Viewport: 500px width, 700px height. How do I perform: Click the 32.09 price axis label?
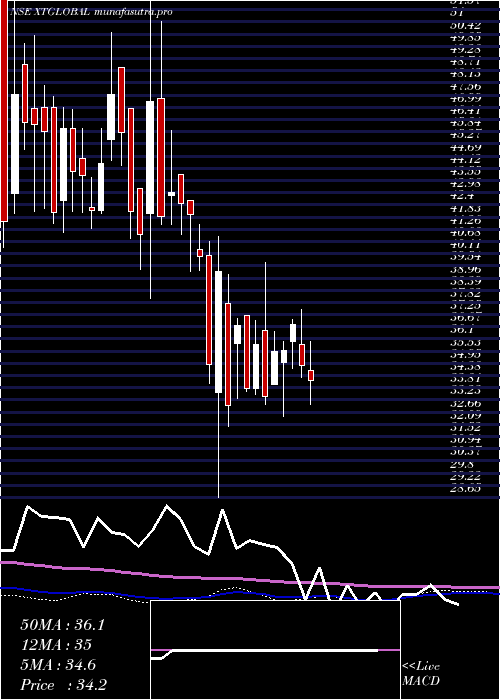pyautogui.click(x=465, y=415)
